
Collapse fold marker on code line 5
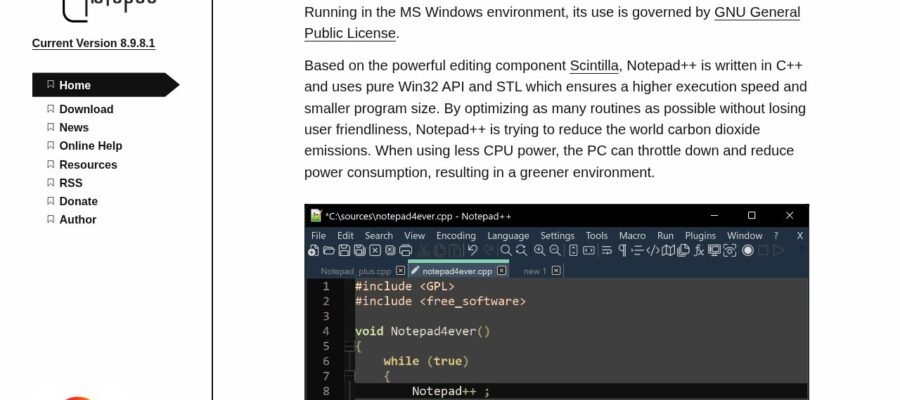(x=348, y=346)
